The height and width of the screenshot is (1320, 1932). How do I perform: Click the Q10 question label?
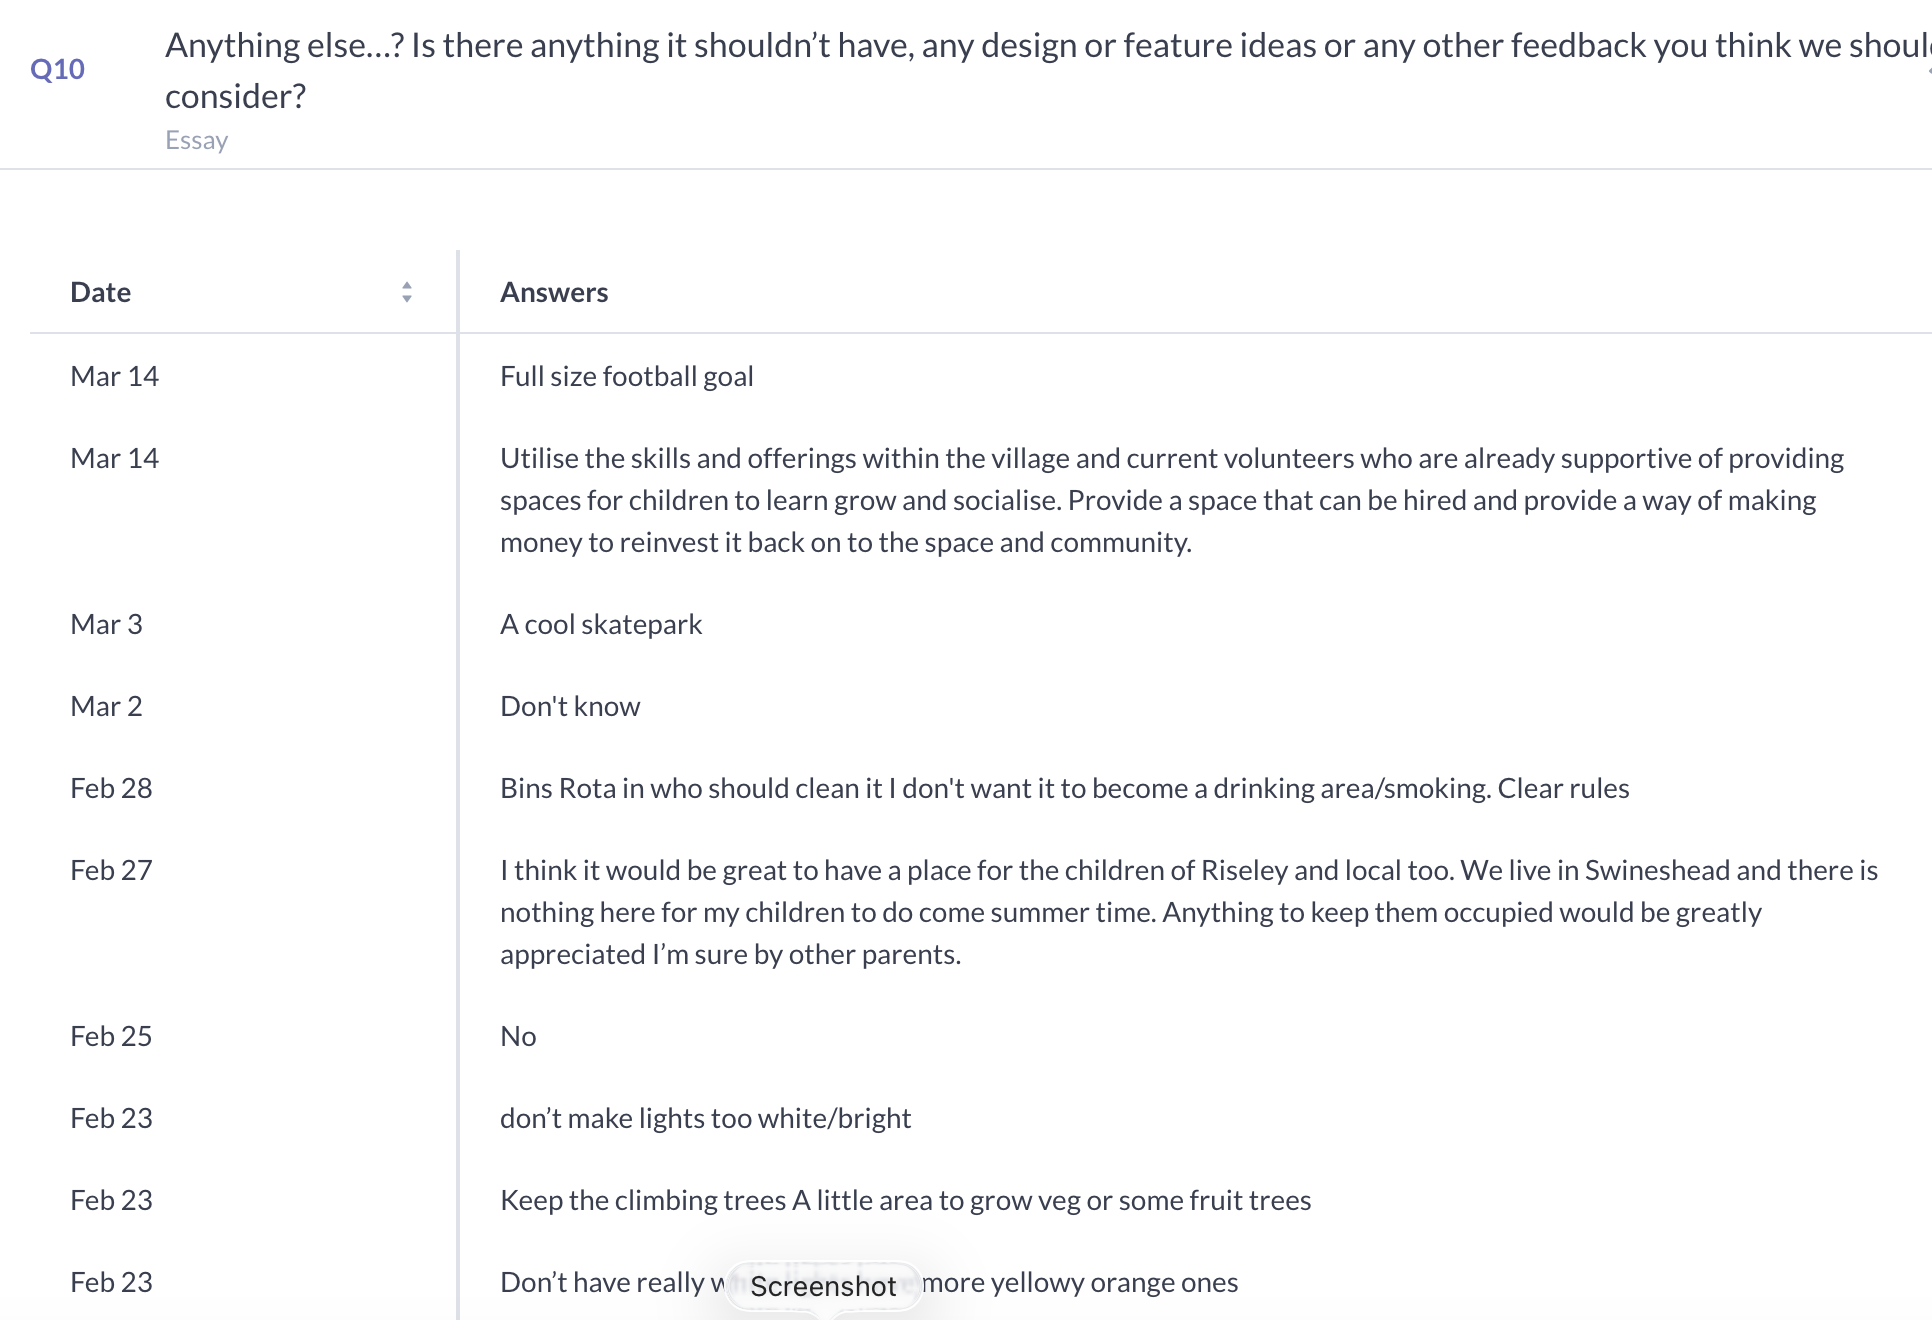pyautogui.click(x=57, y=69)
